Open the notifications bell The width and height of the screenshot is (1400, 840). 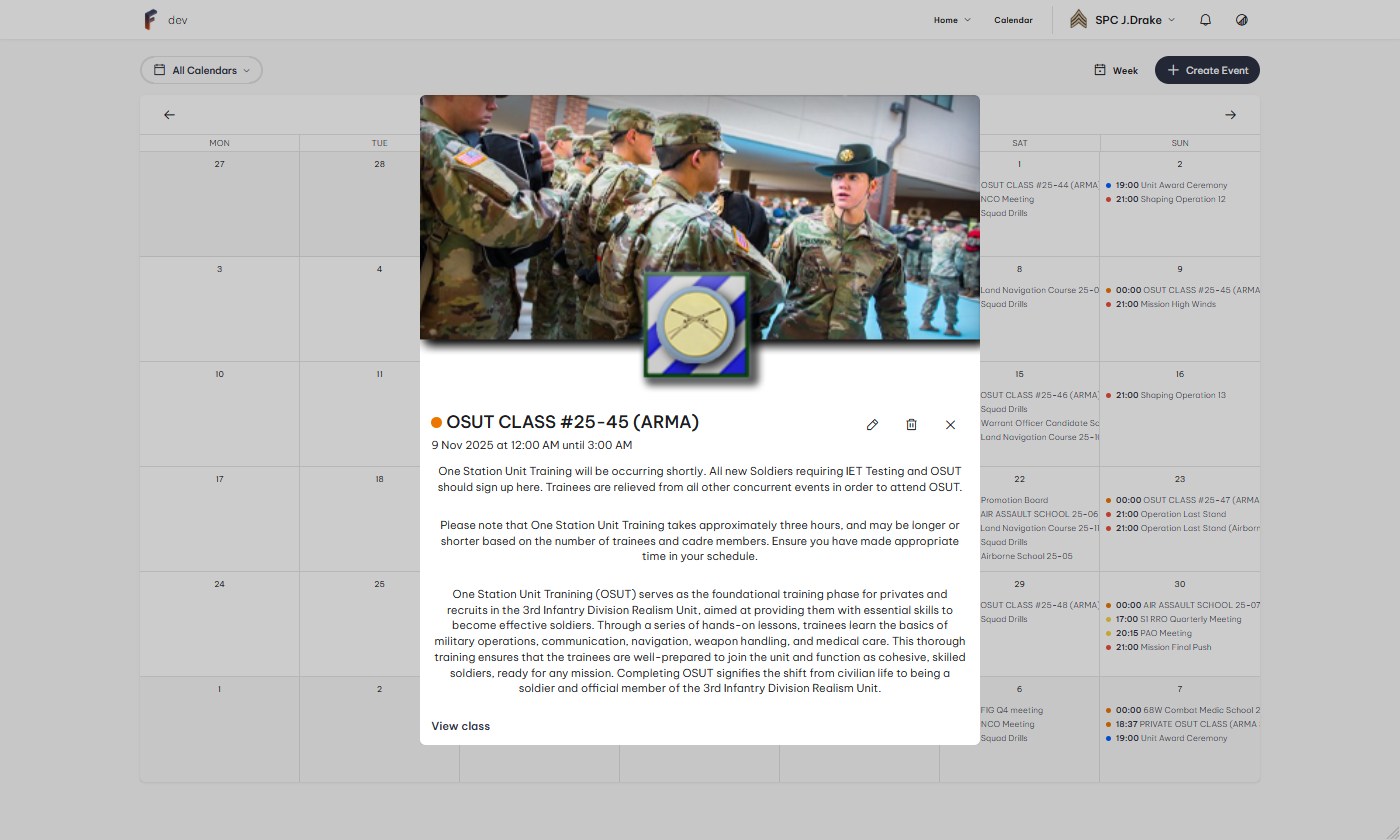click(1205, 20)
